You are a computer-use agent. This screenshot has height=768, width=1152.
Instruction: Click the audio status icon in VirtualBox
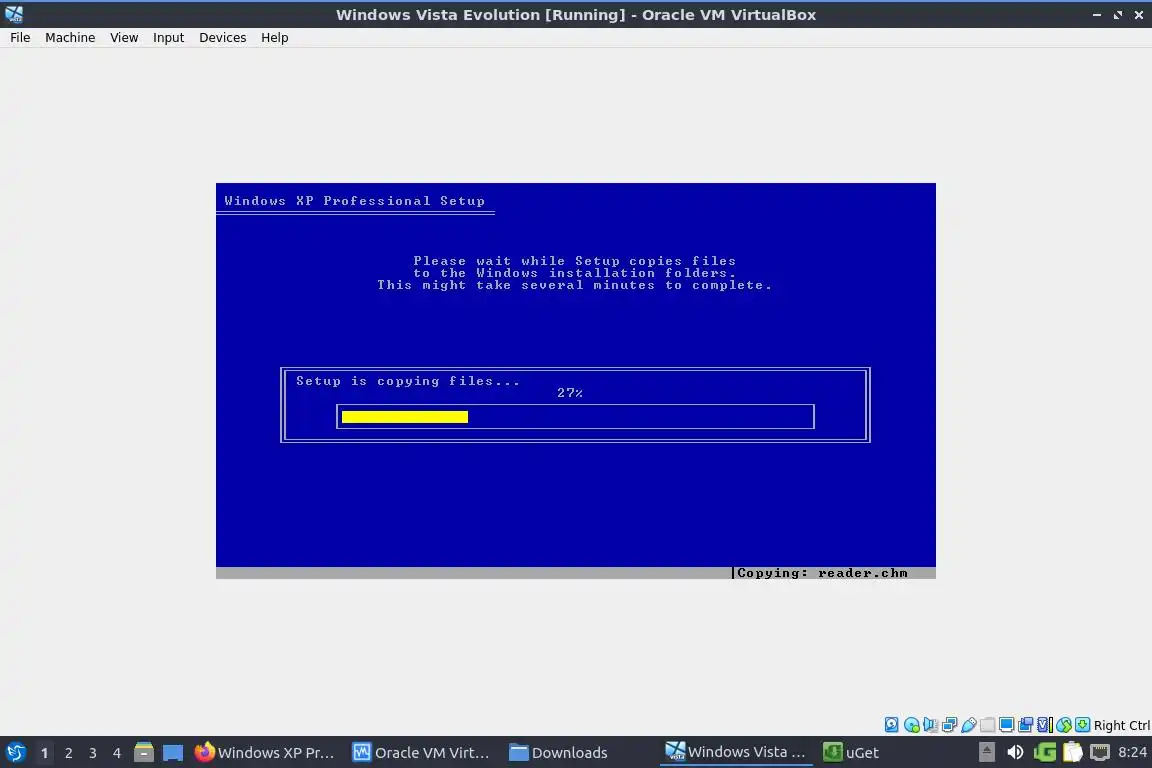pos(931,725)
